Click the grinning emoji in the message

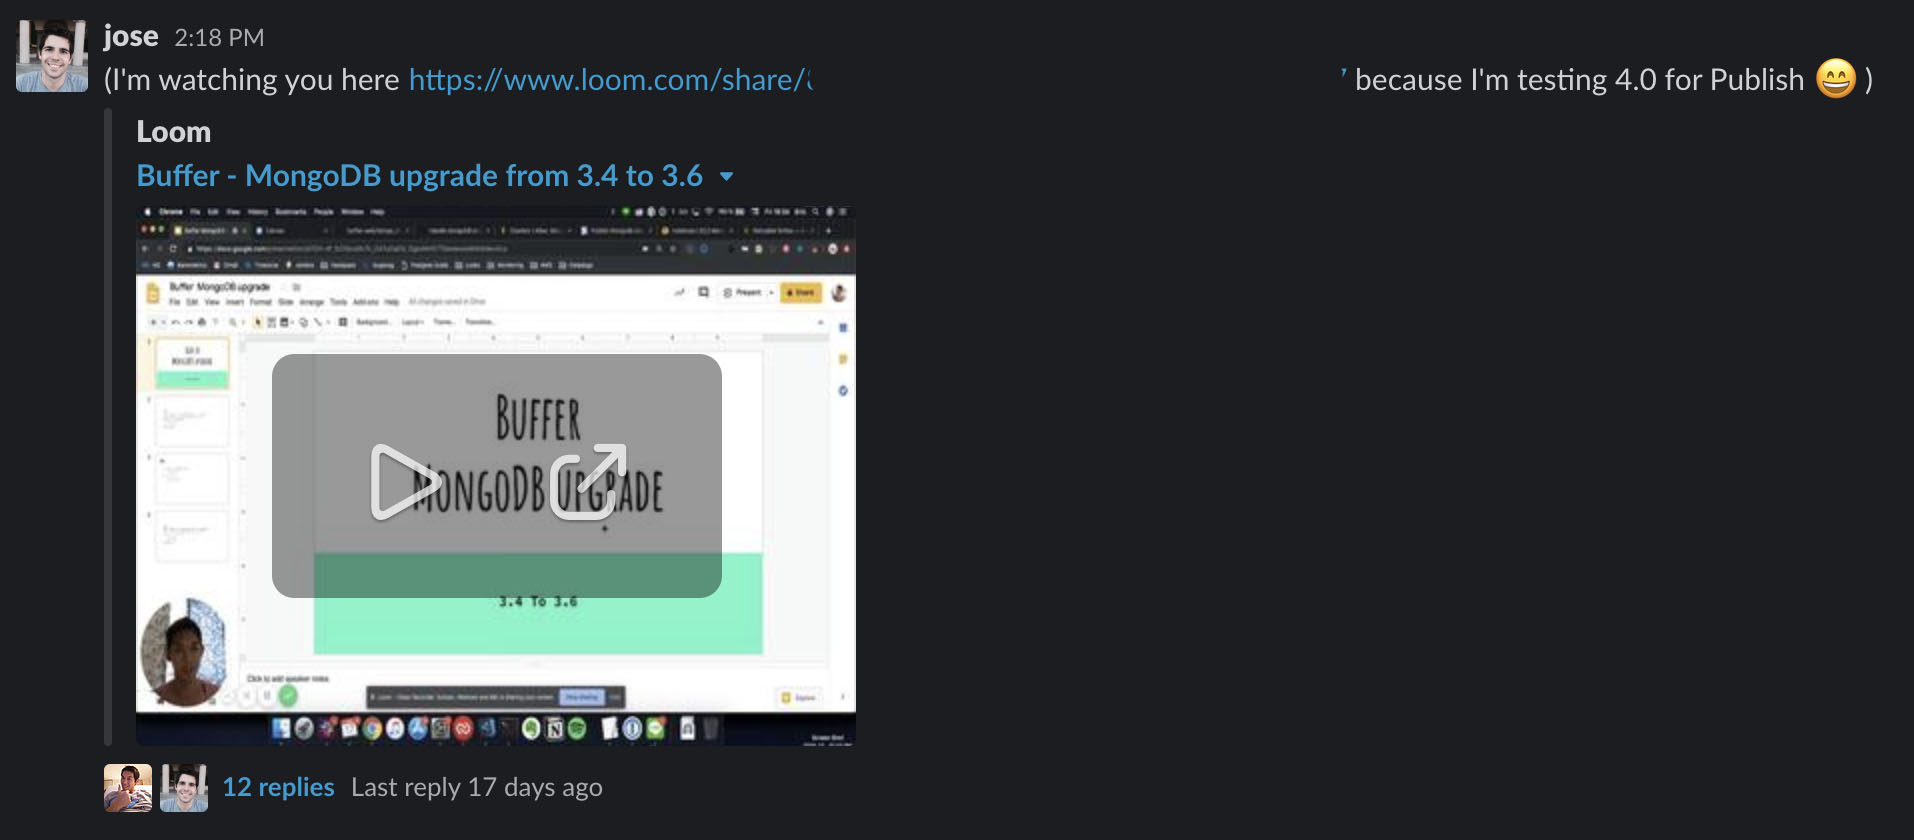1836,79
